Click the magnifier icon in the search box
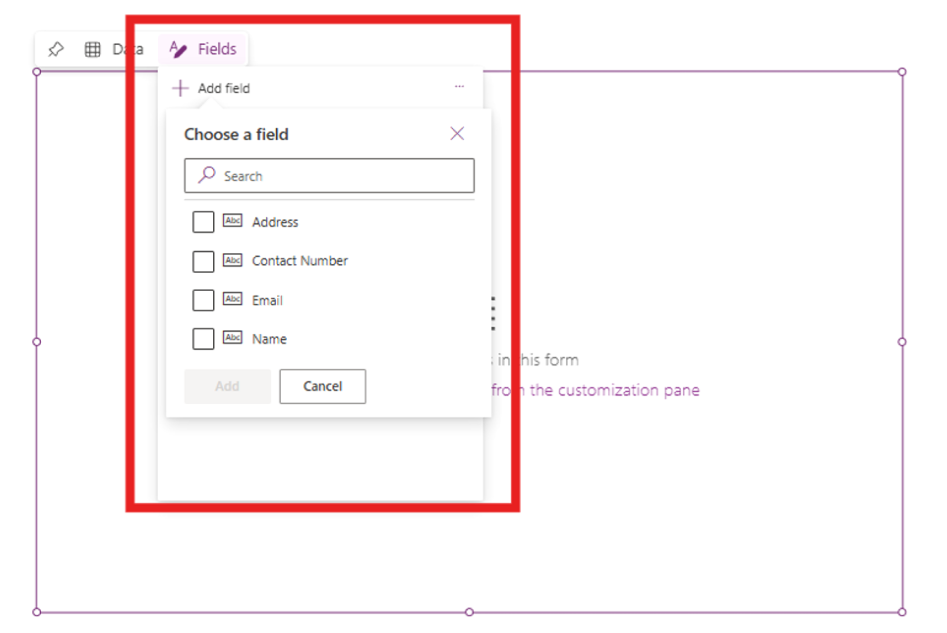 [207, 175]
